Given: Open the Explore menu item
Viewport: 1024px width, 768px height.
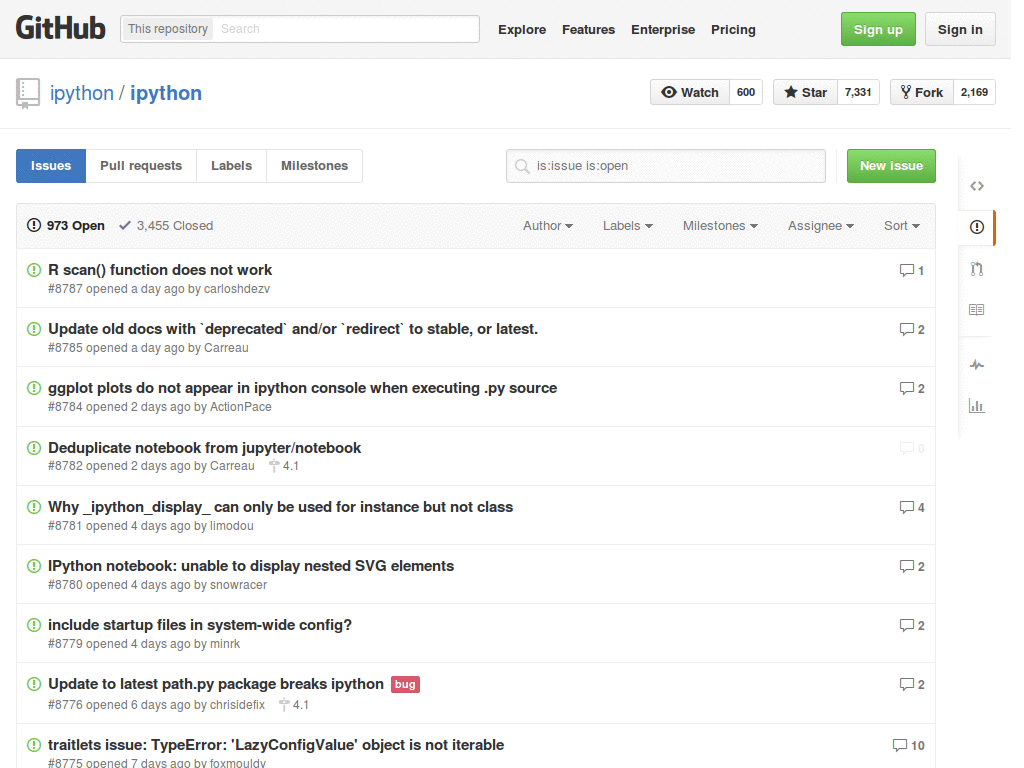Looking at the screenshot, I should click(x=522, y=29).
